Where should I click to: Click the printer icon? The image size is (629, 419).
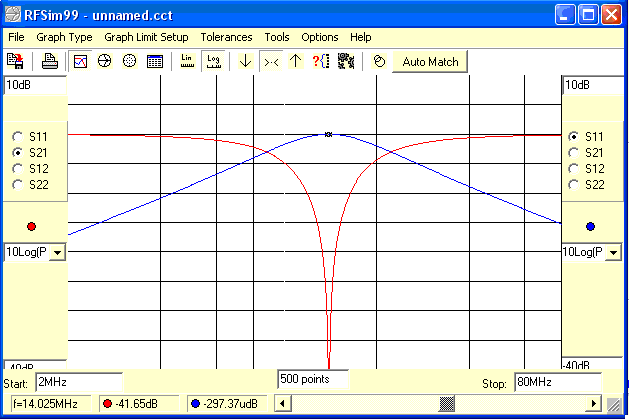coord(50,61)
